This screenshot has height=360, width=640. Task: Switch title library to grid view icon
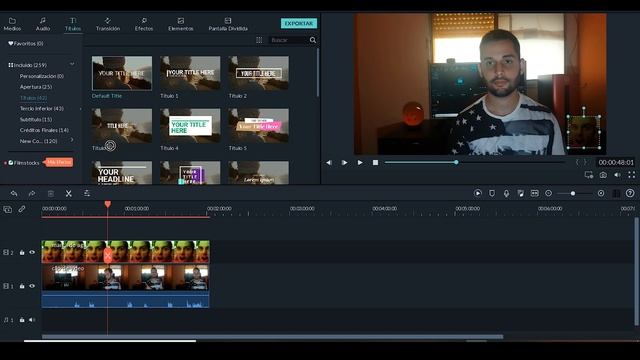click(x=259, y=40)
